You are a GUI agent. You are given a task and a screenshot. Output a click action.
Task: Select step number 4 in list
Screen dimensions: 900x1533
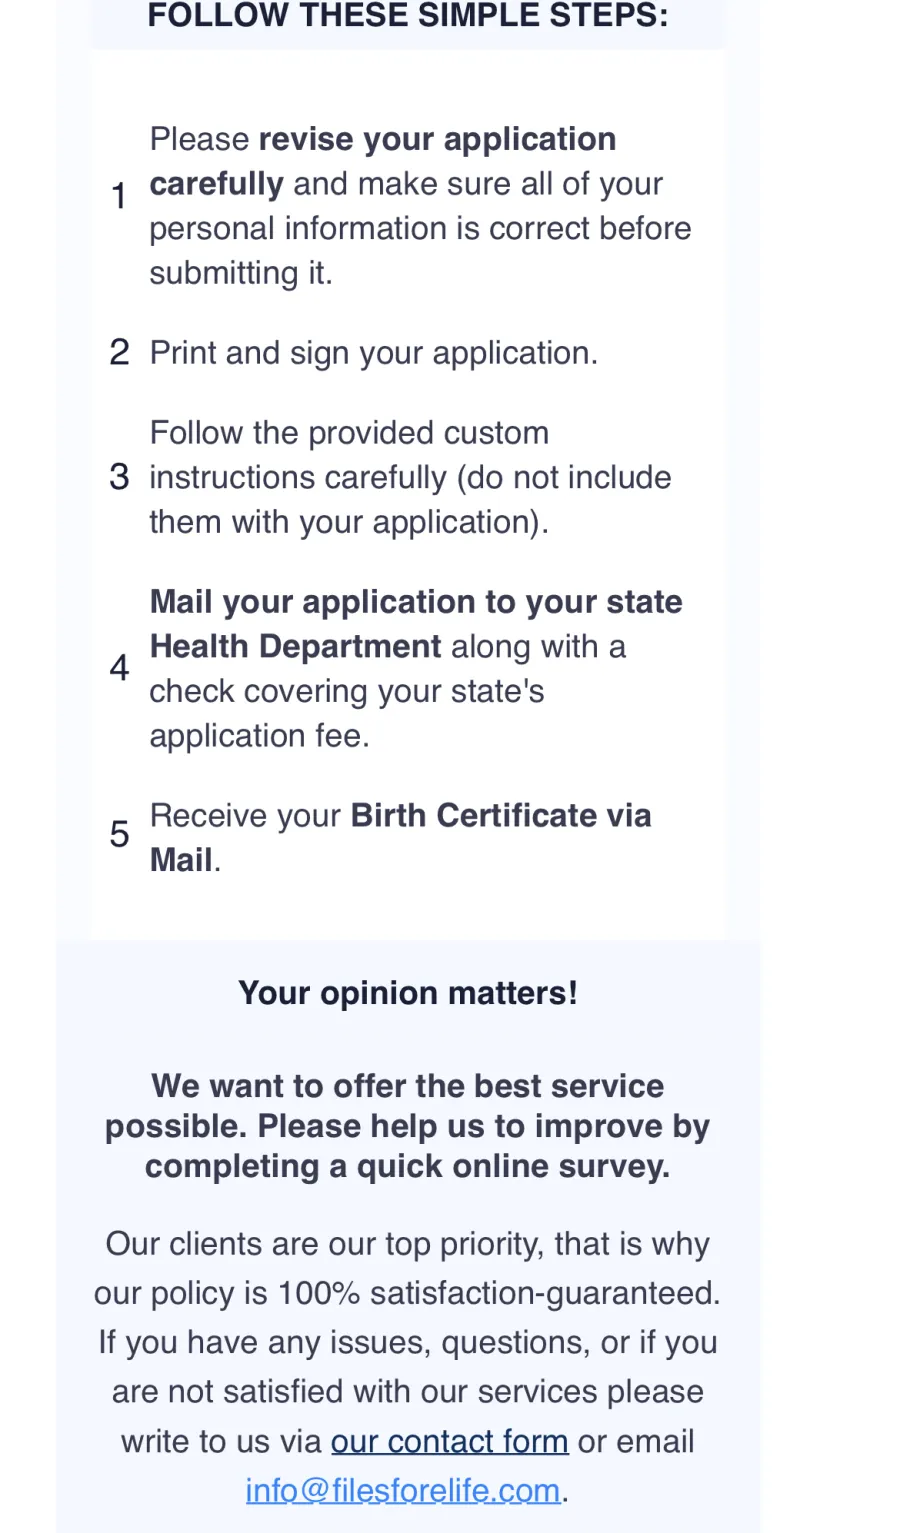[119, 668]
